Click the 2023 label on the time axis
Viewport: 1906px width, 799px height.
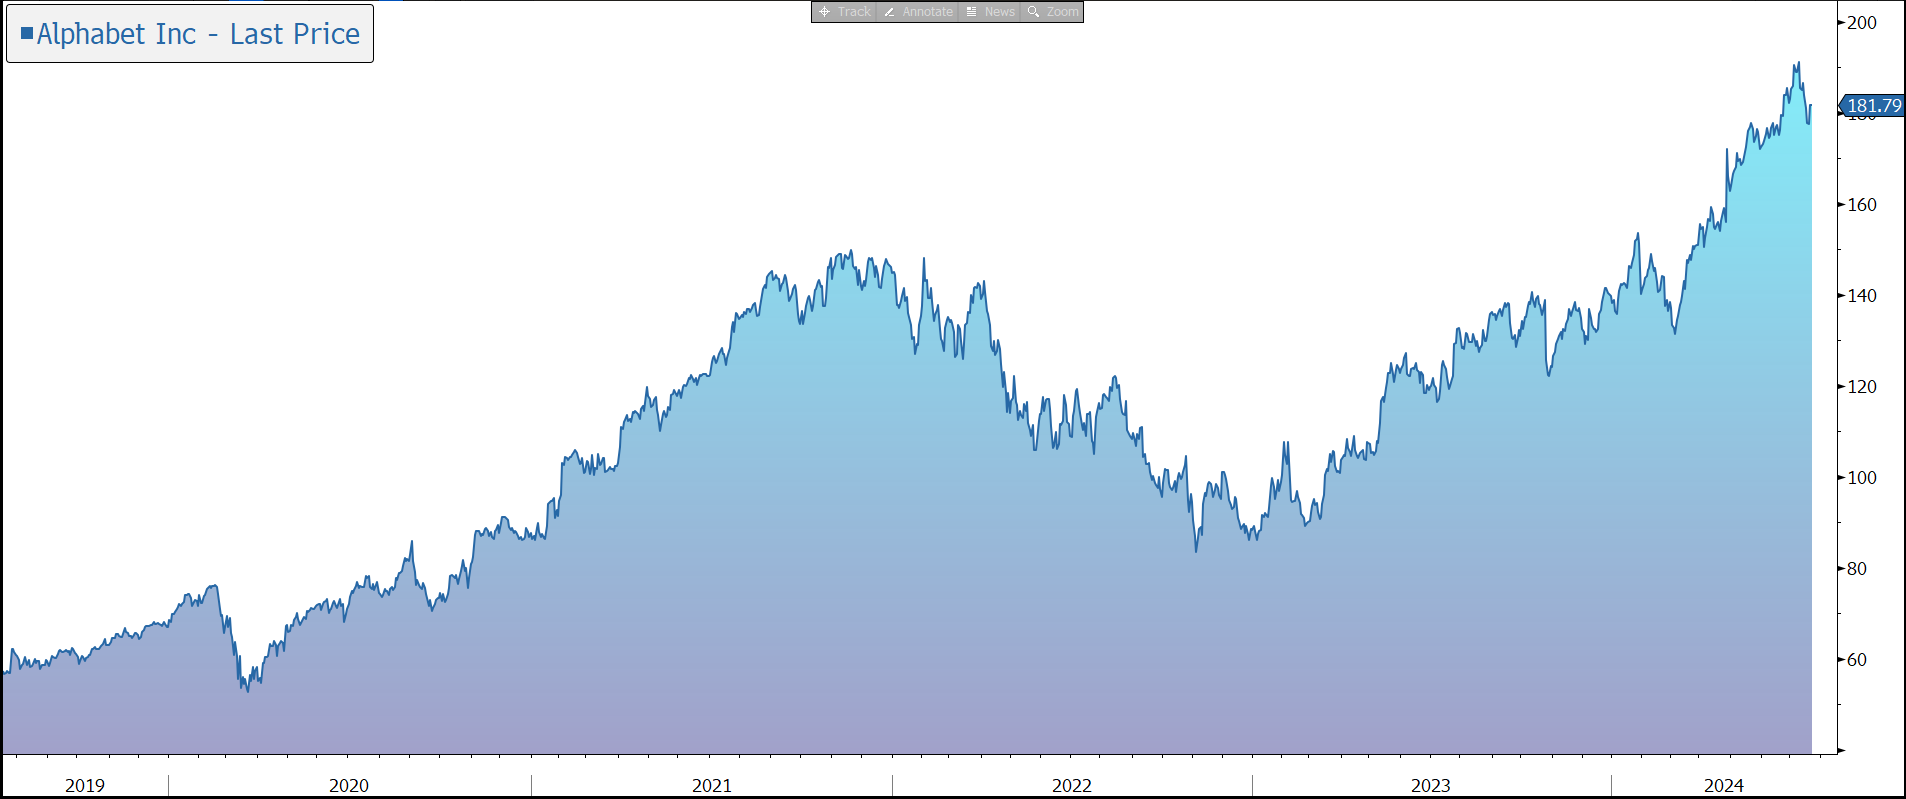(x=1431, y=786)
